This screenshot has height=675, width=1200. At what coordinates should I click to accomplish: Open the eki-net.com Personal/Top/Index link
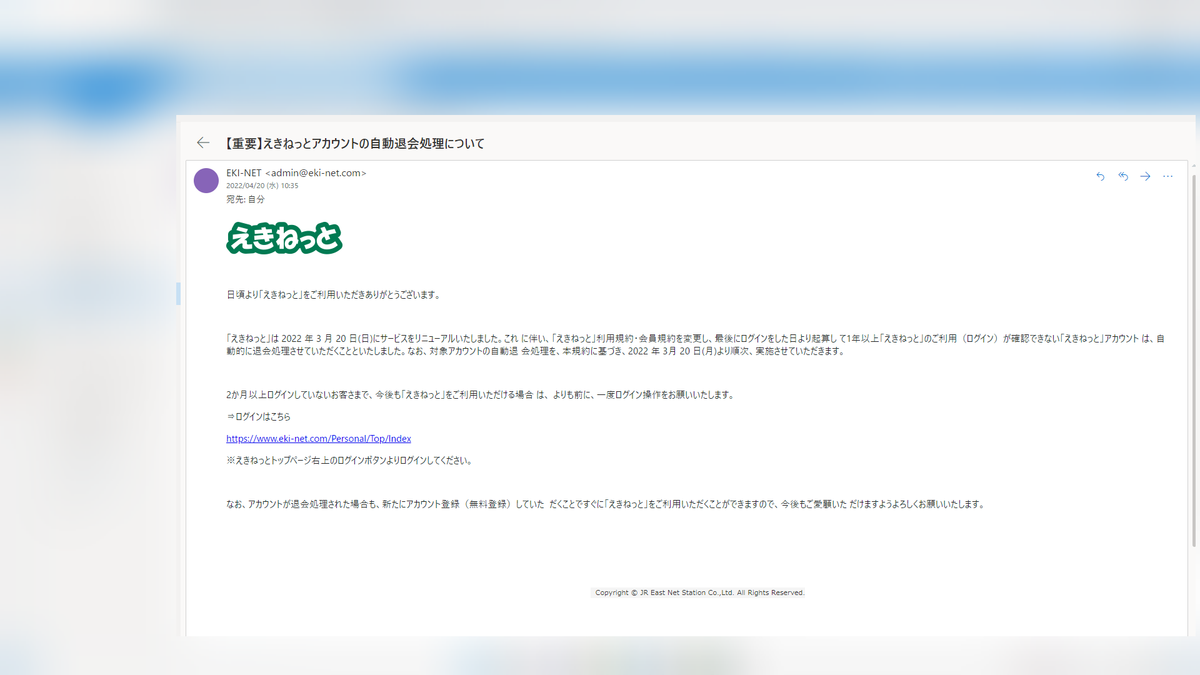click(x=319, y=439)
